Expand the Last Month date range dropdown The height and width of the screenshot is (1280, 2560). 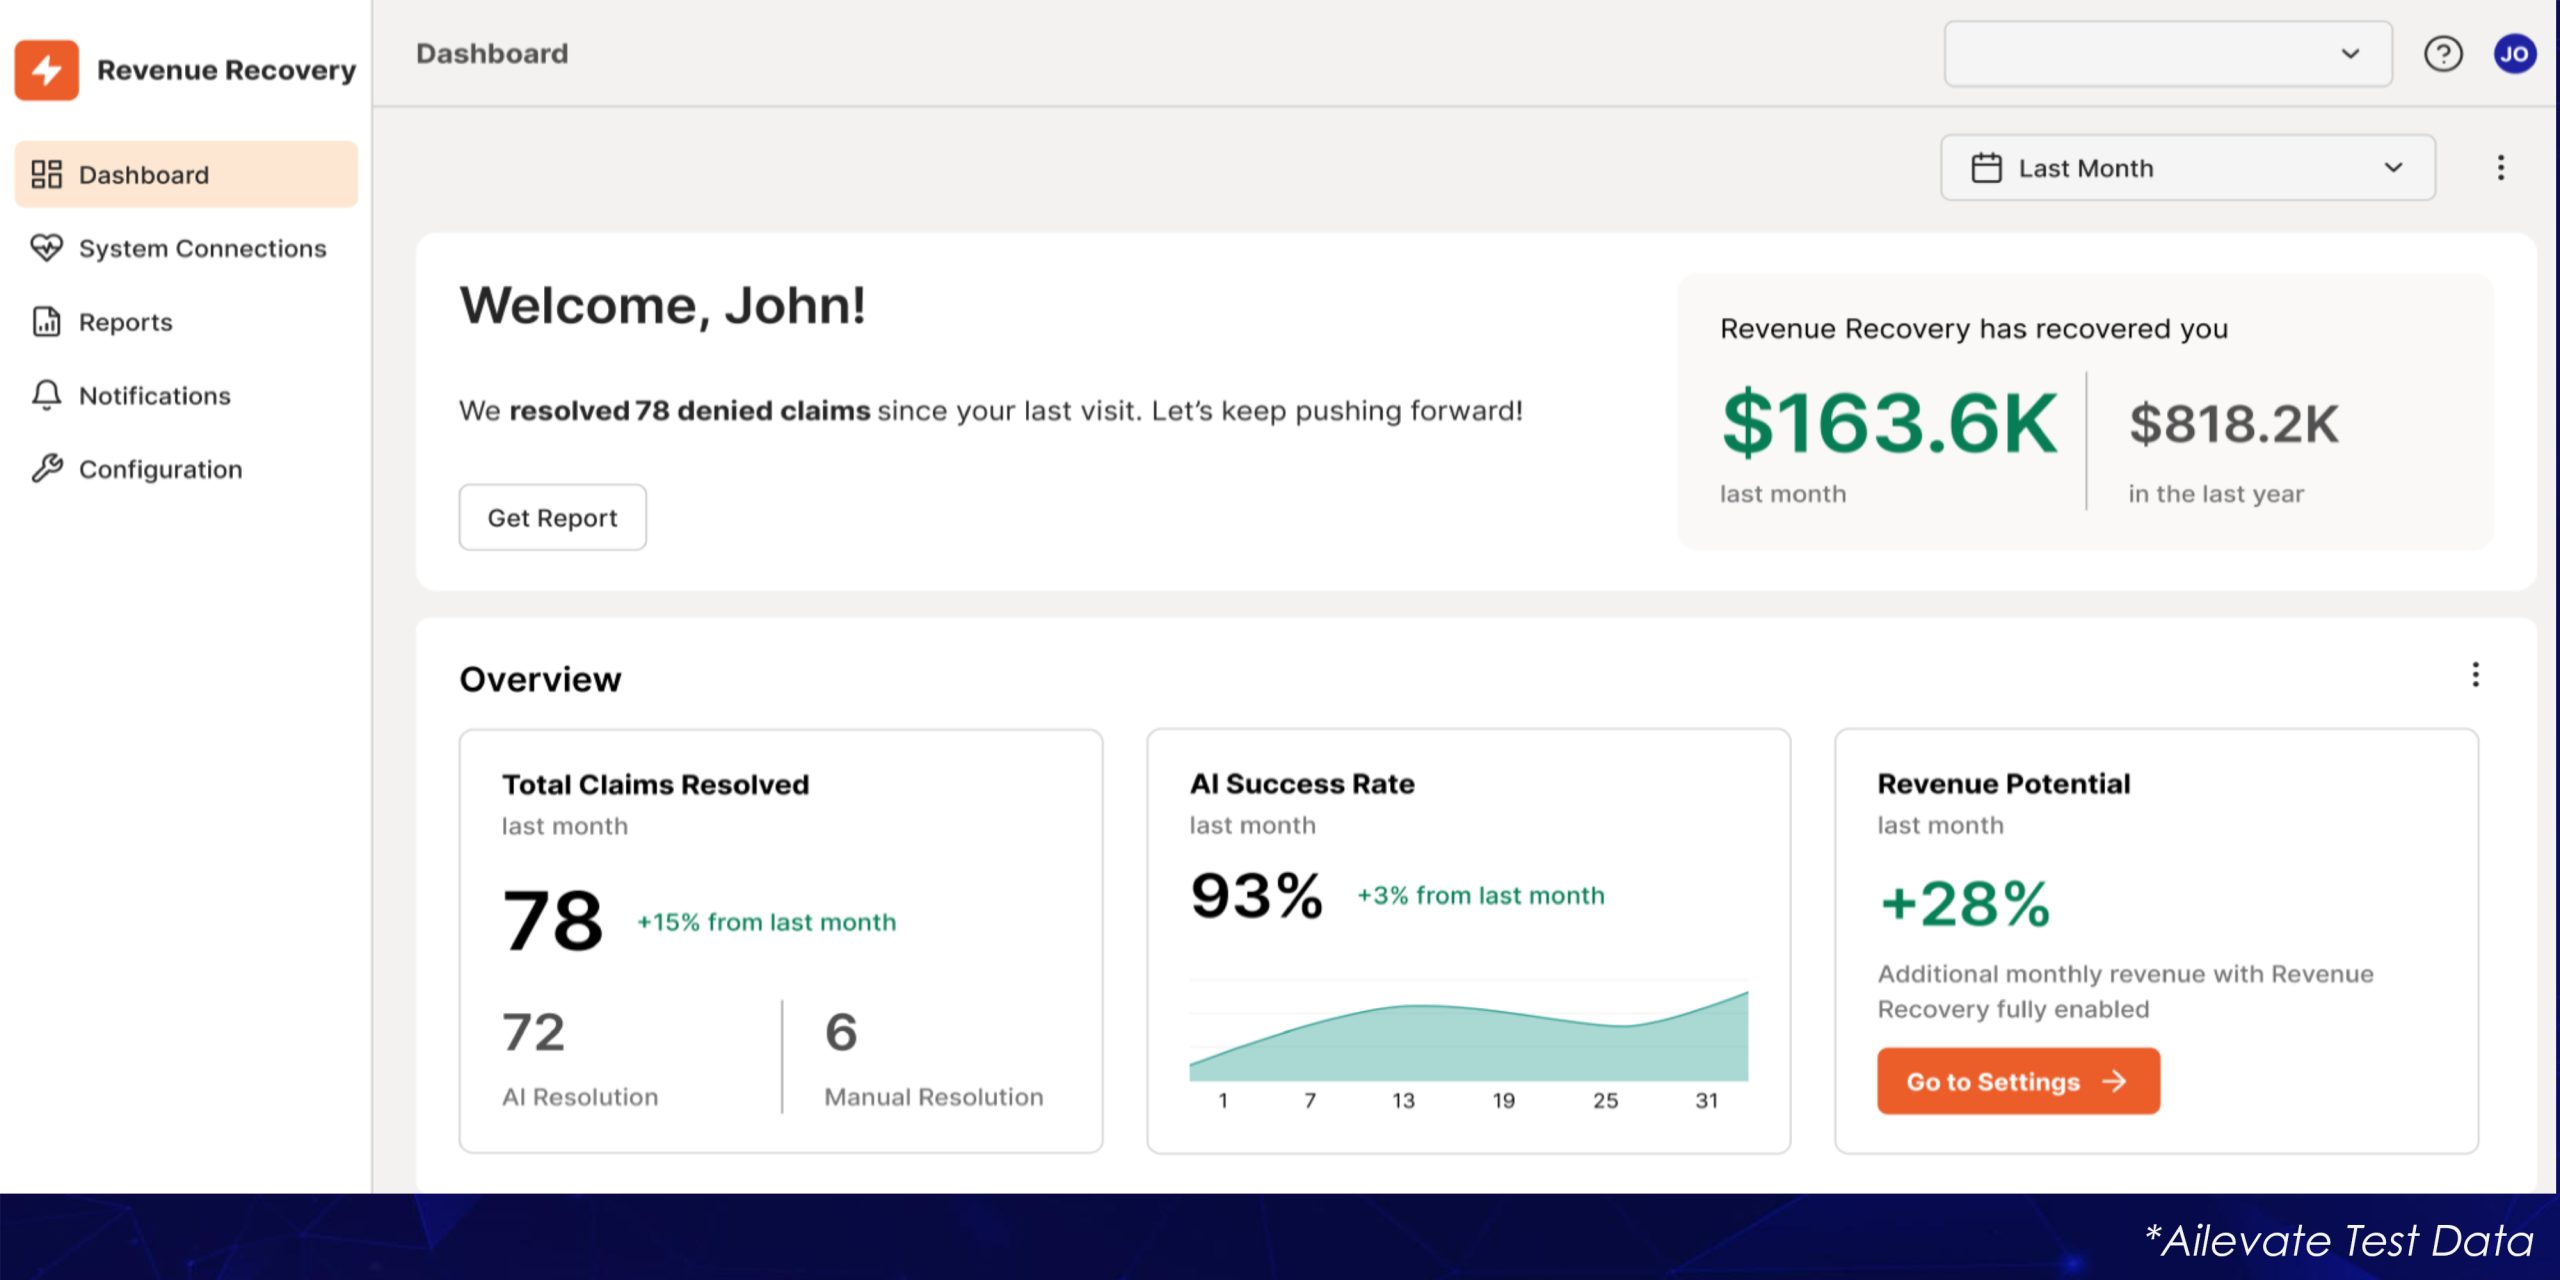click(2186, 168)
